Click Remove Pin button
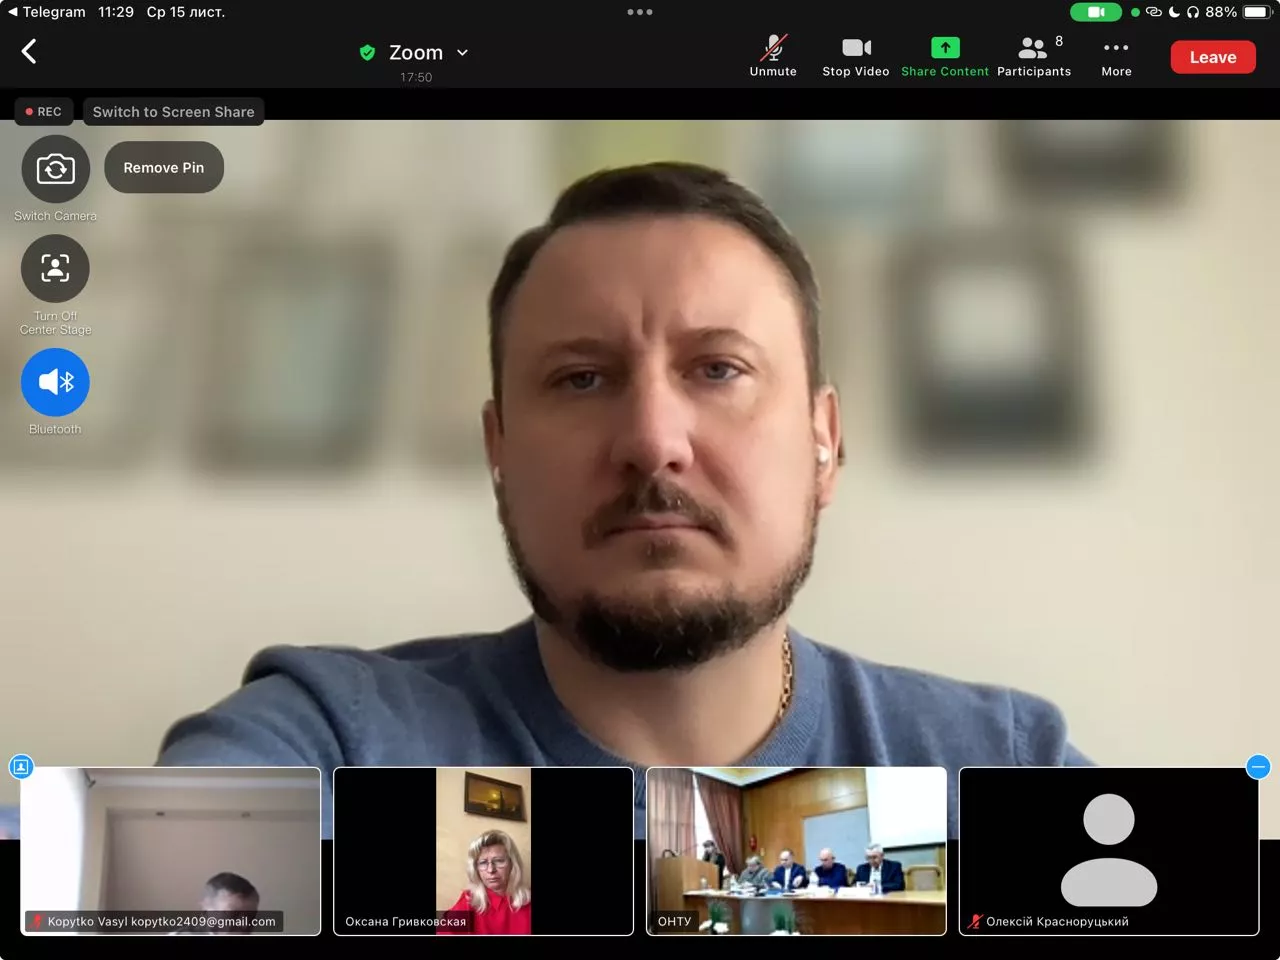1280x960 pixels. point(164,168)
